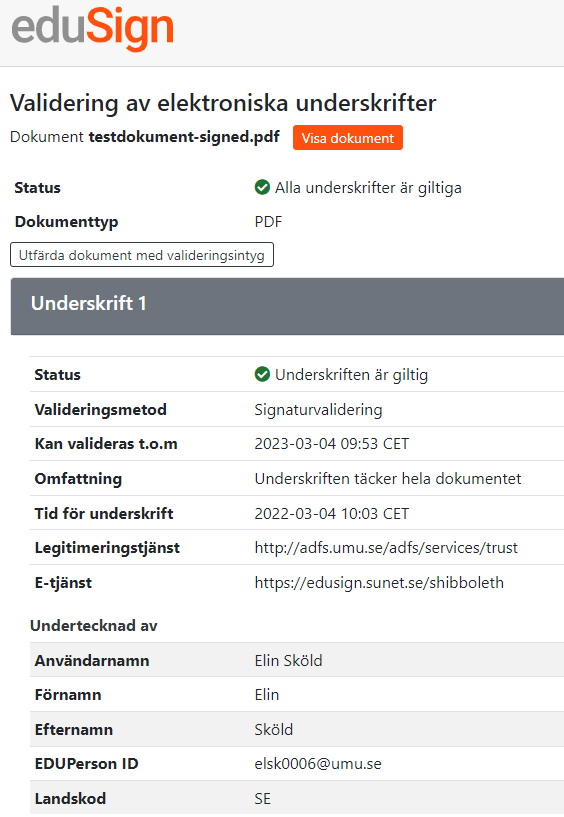Screen dimensions: 564x817
Task: Click the Förnamn label
Action: click(x=68, y=695)
